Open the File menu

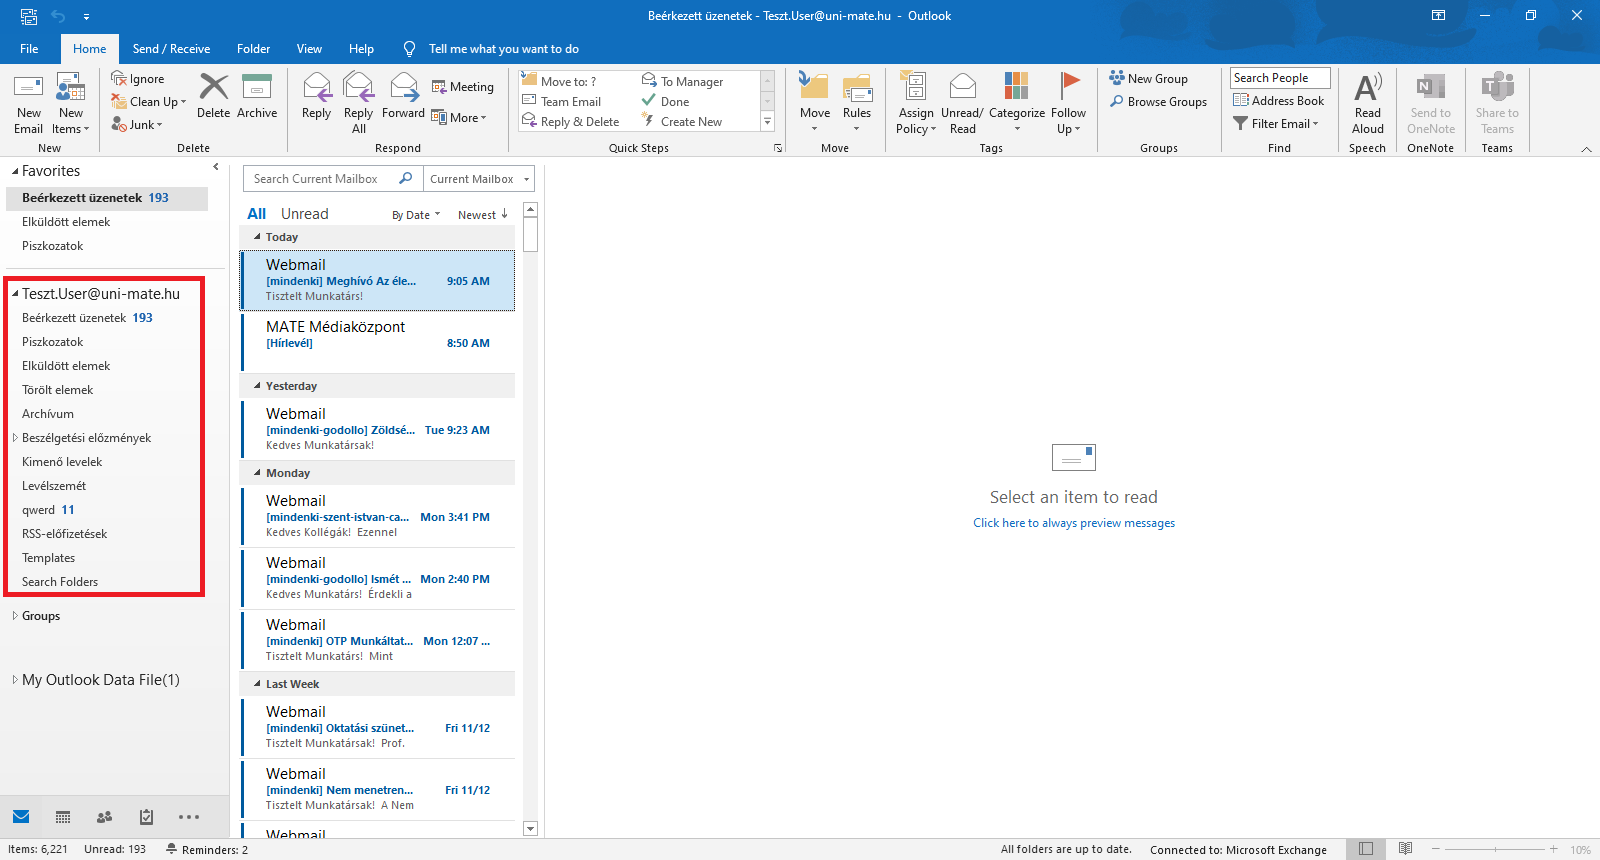tap(29, 49)
